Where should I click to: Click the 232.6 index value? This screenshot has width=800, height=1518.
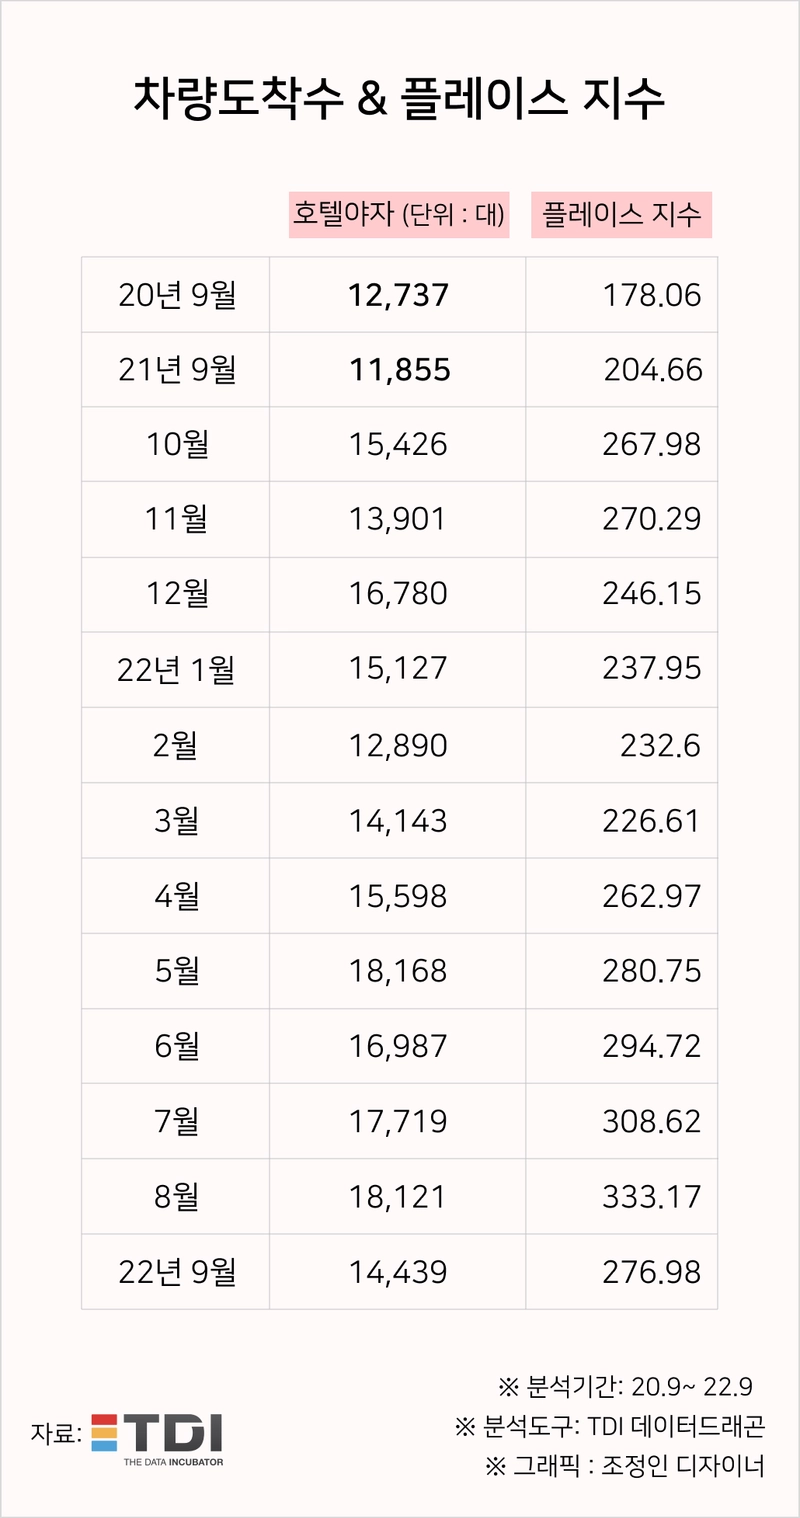[x=664, y=745]
